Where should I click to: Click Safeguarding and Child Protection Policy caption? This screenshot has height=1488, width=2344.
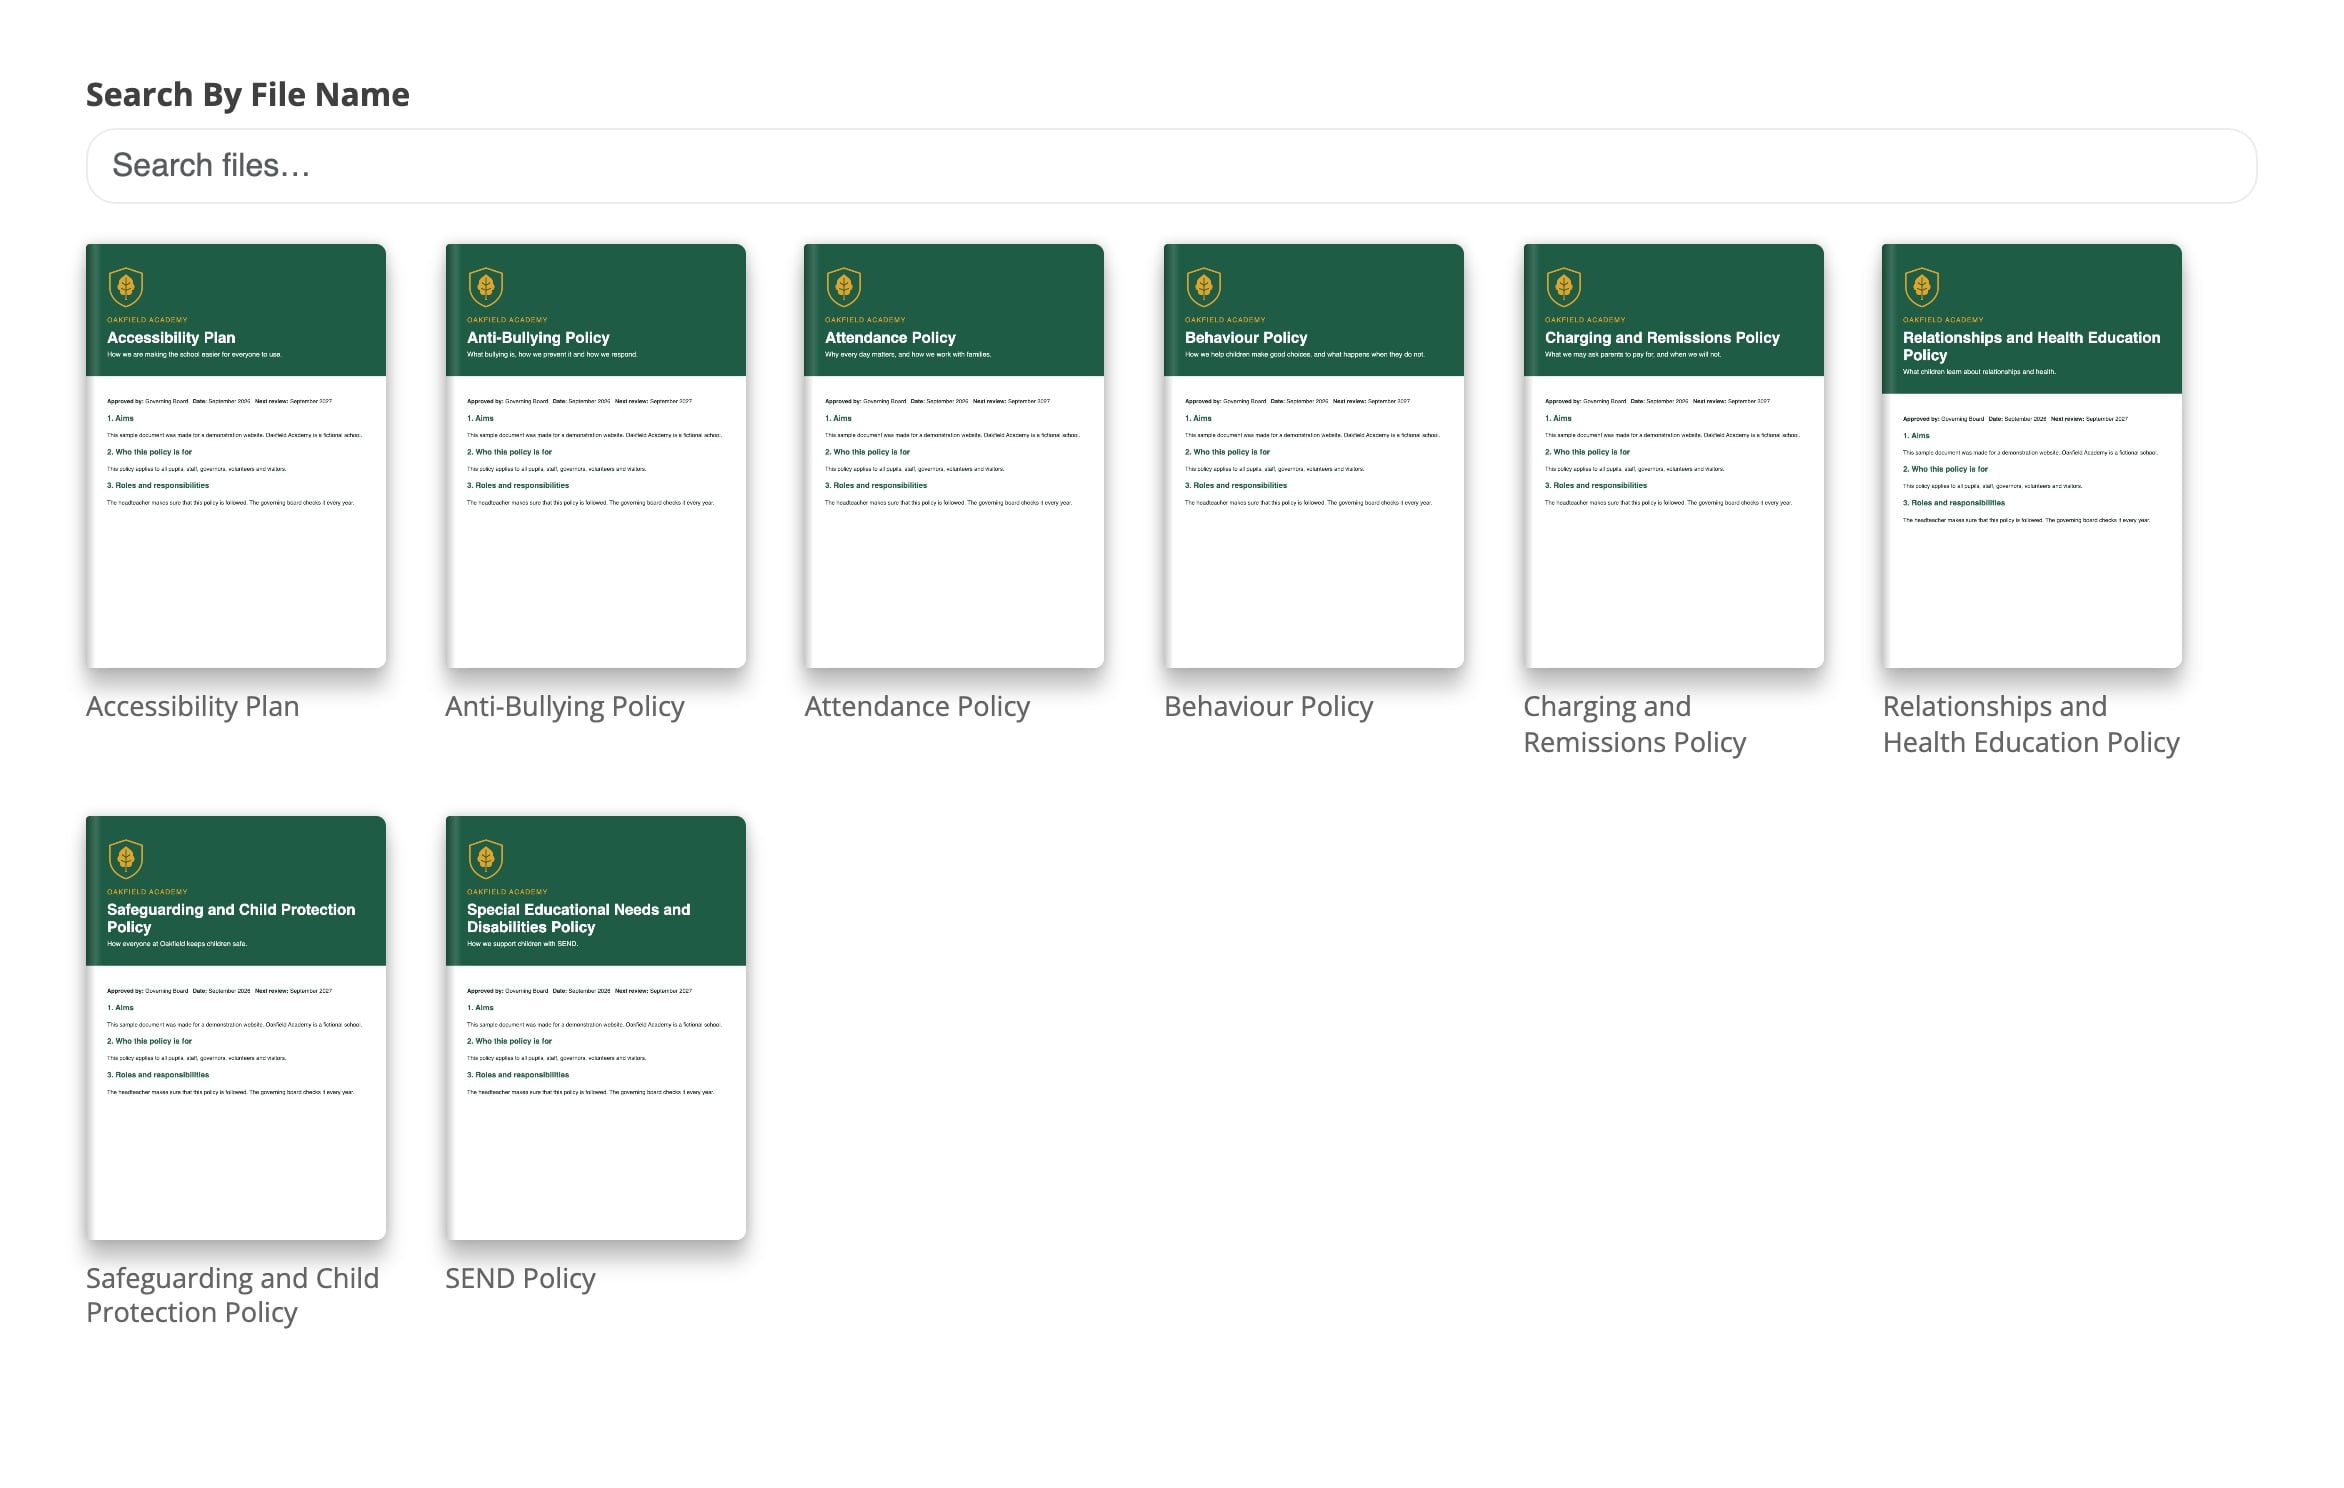[x=233, y=1296]
